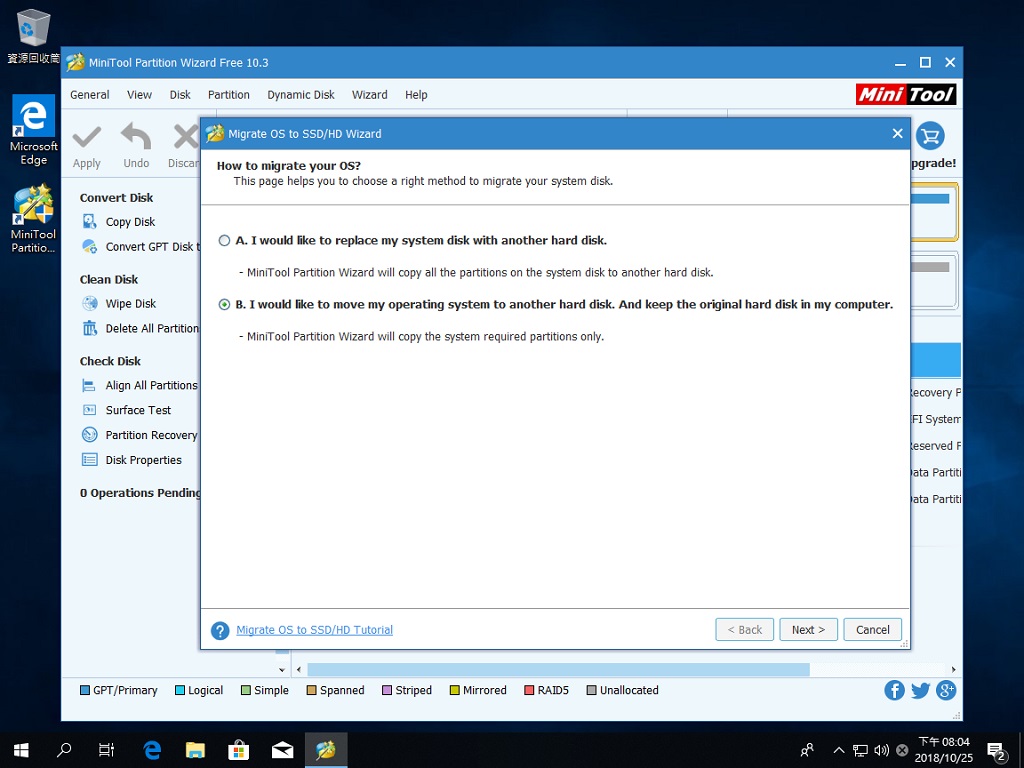This screenshot has width=1024, height=768.
Task: Open the taskbar search icon
Action: (64, 750)
